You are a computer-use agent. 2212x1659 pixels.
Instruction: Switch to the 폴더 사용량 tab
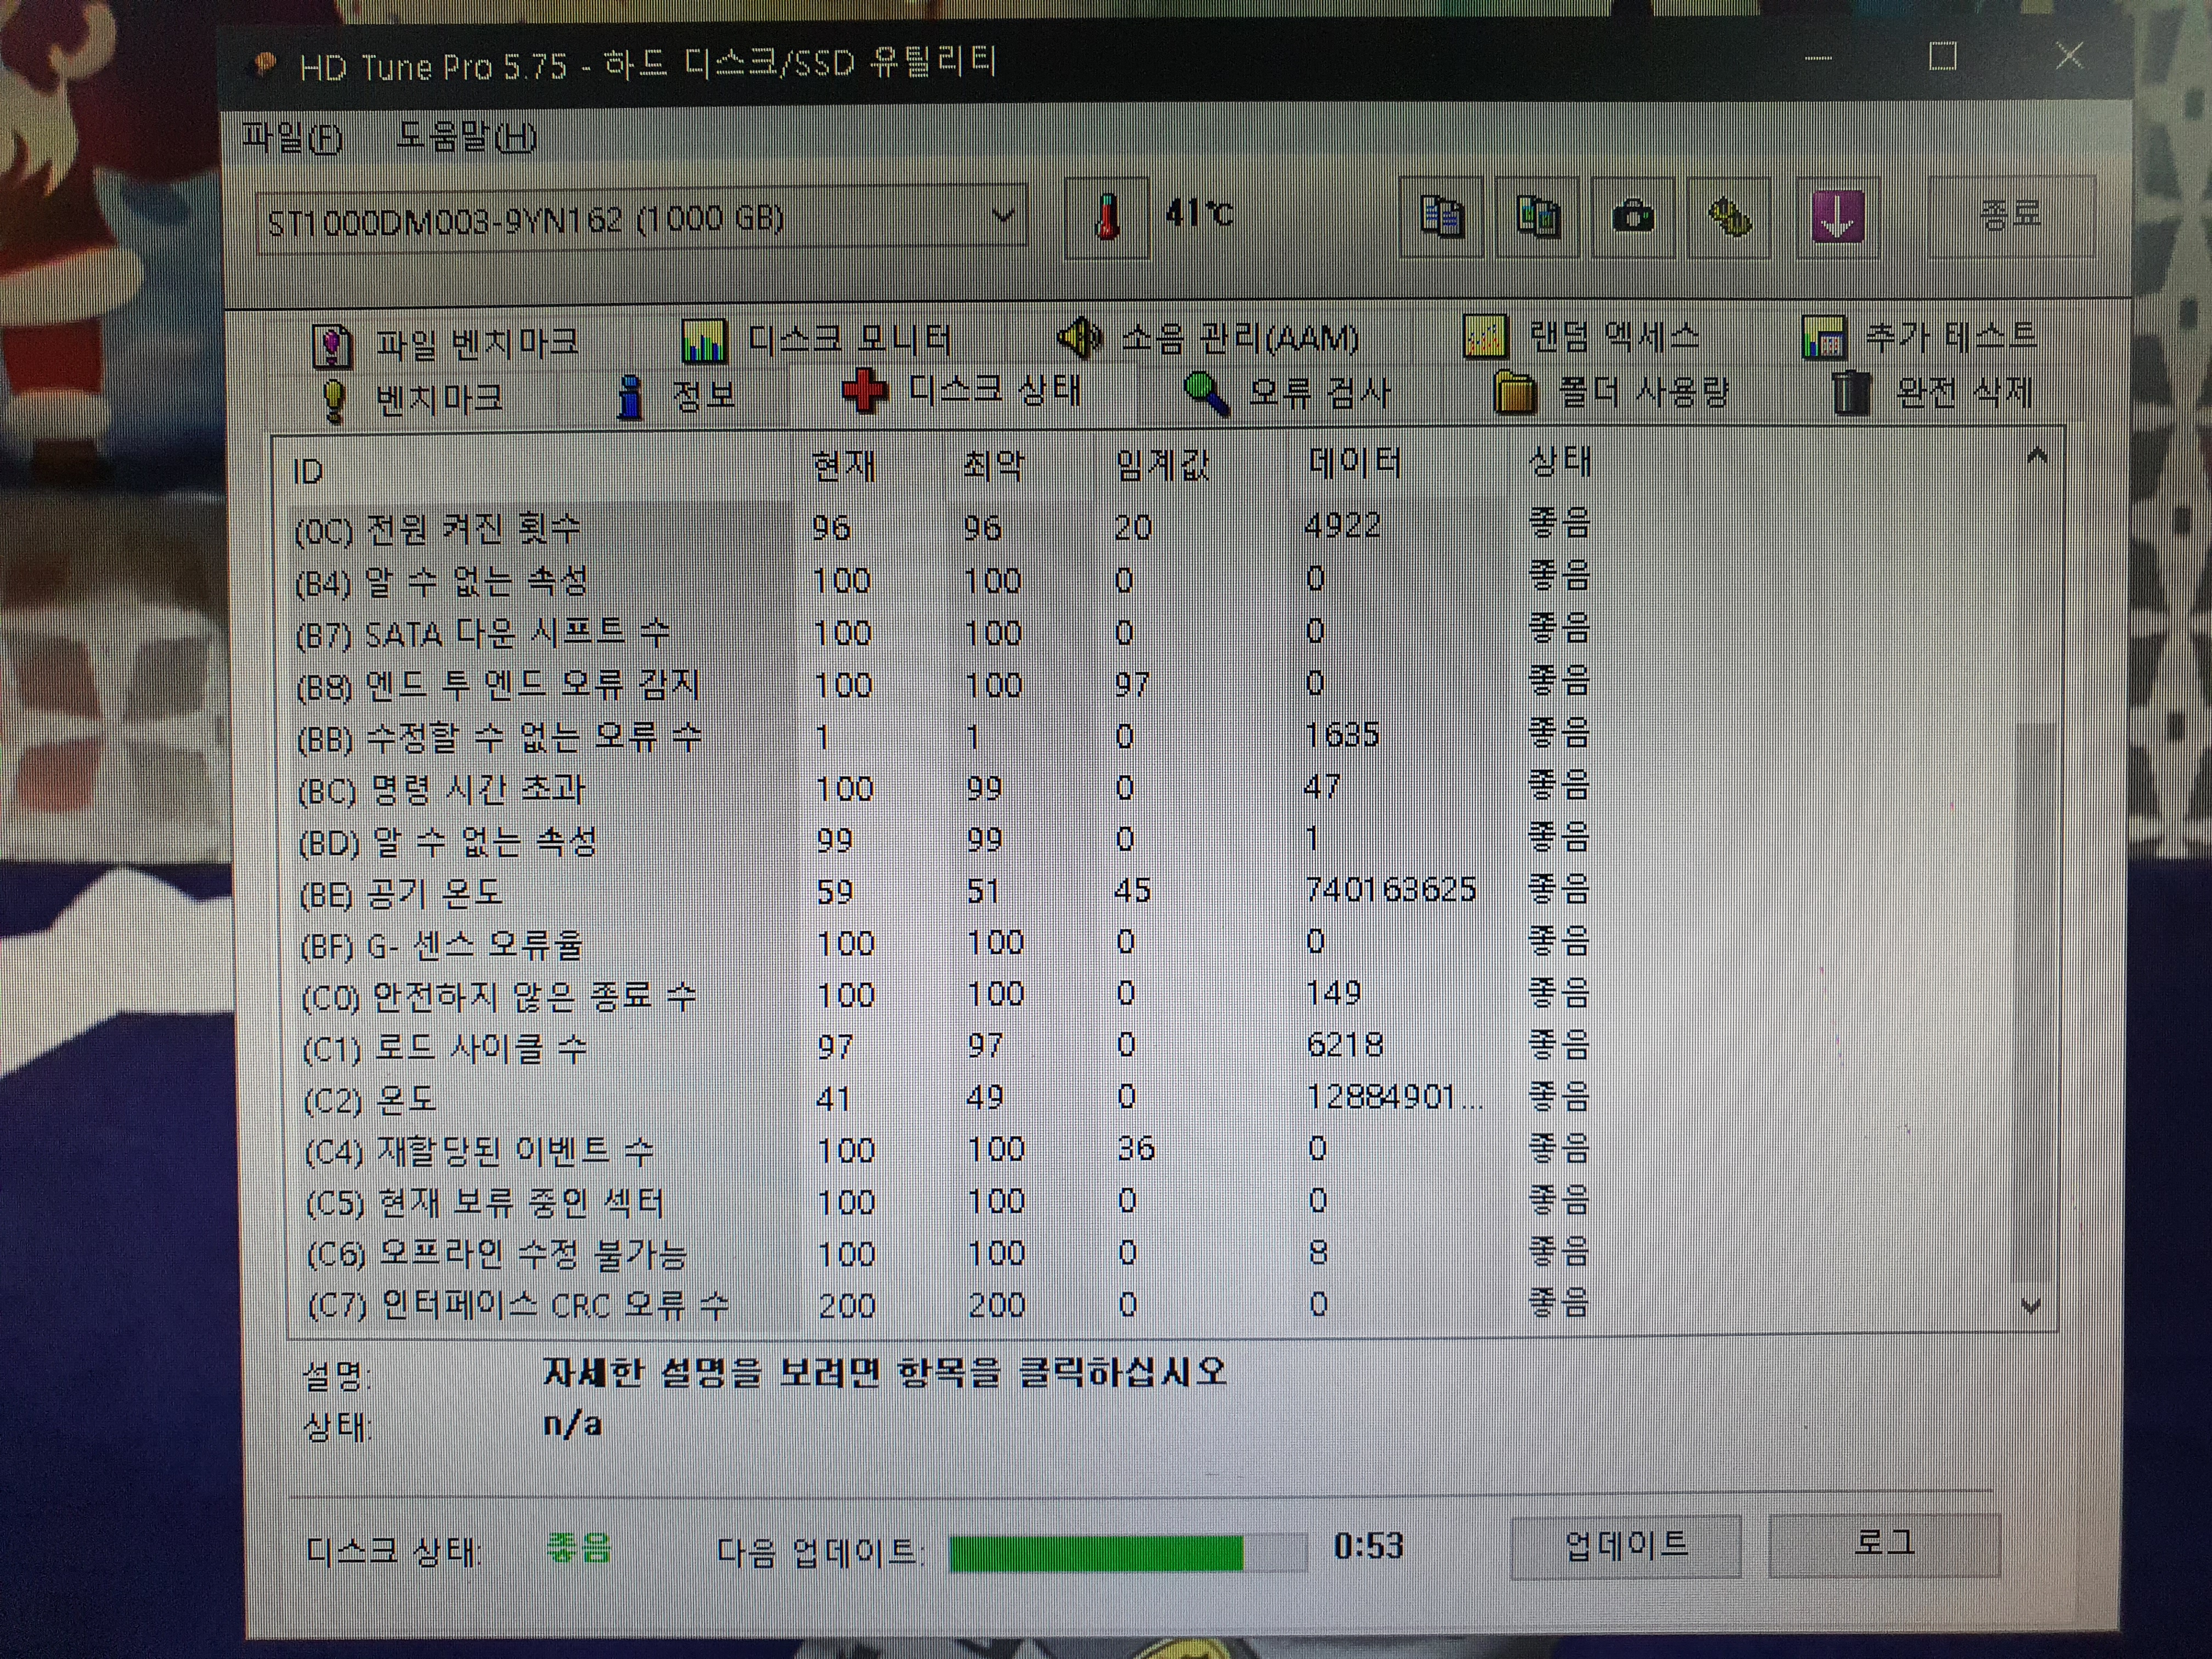click(x=1612, y=392)
